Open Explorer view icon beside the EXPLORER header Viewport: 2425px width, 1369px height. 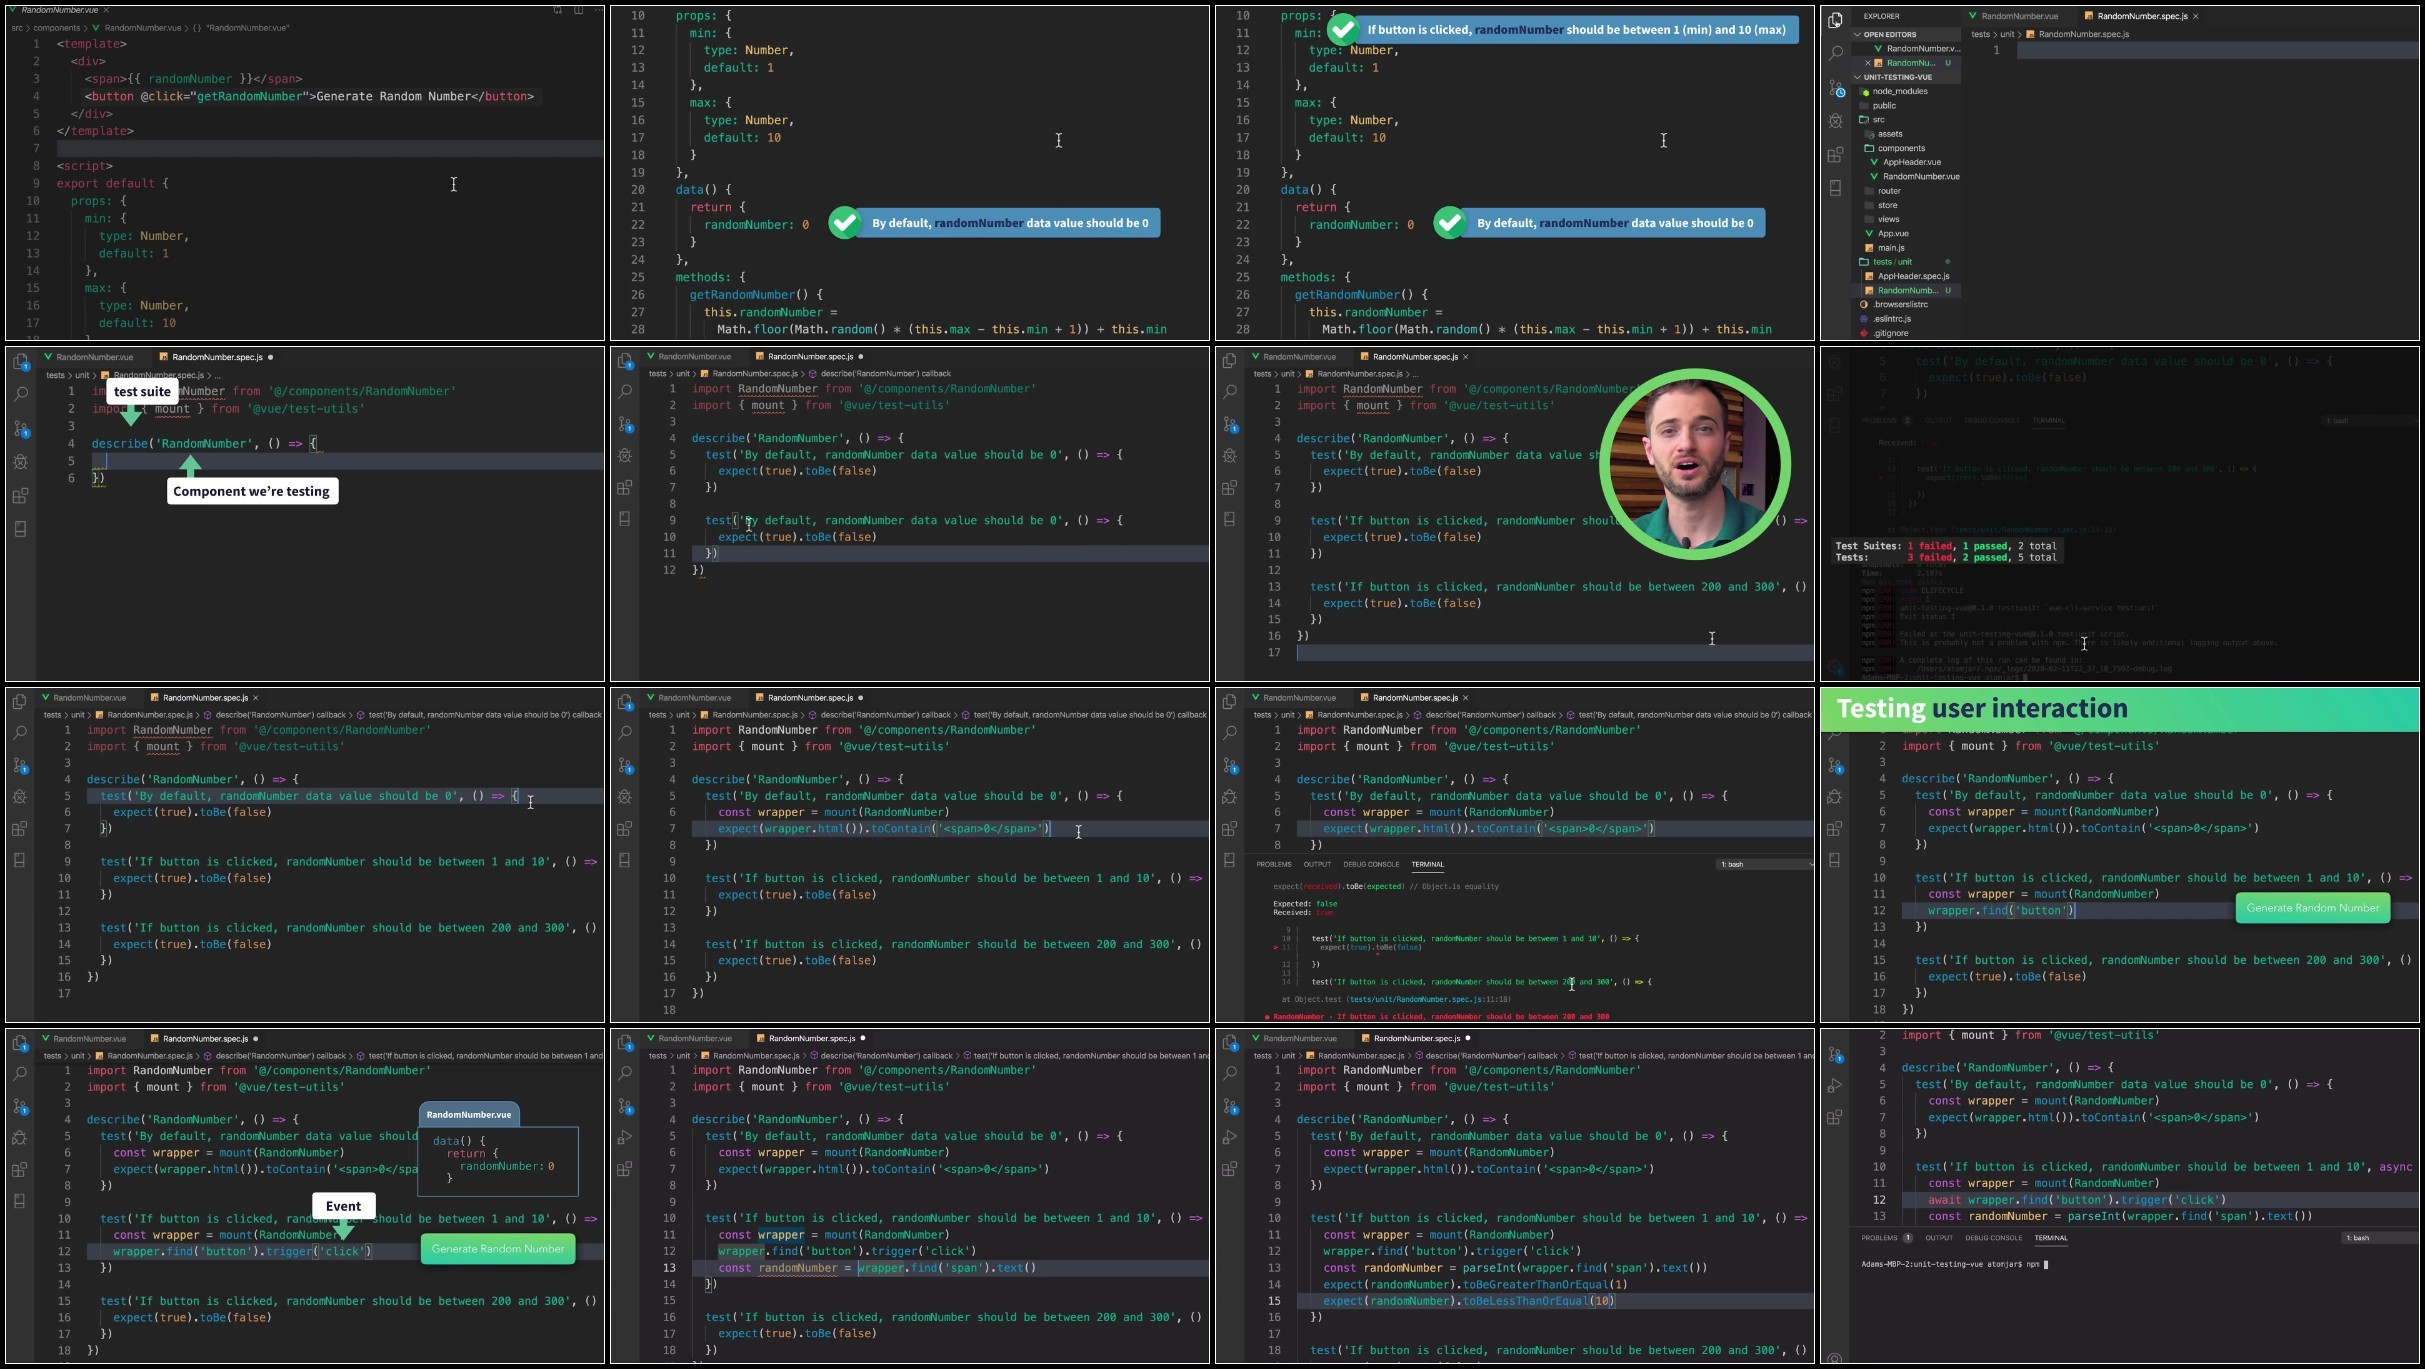pos(1835,20)
